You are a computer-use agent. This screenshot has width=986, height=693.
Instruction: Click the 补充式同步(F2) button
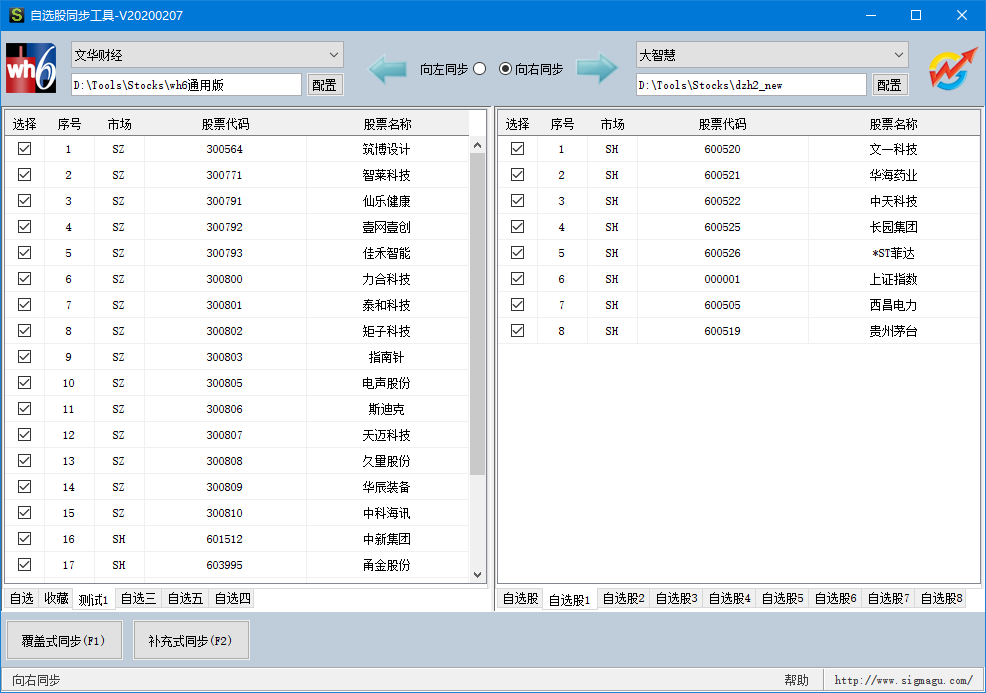(x=191, y=641)
